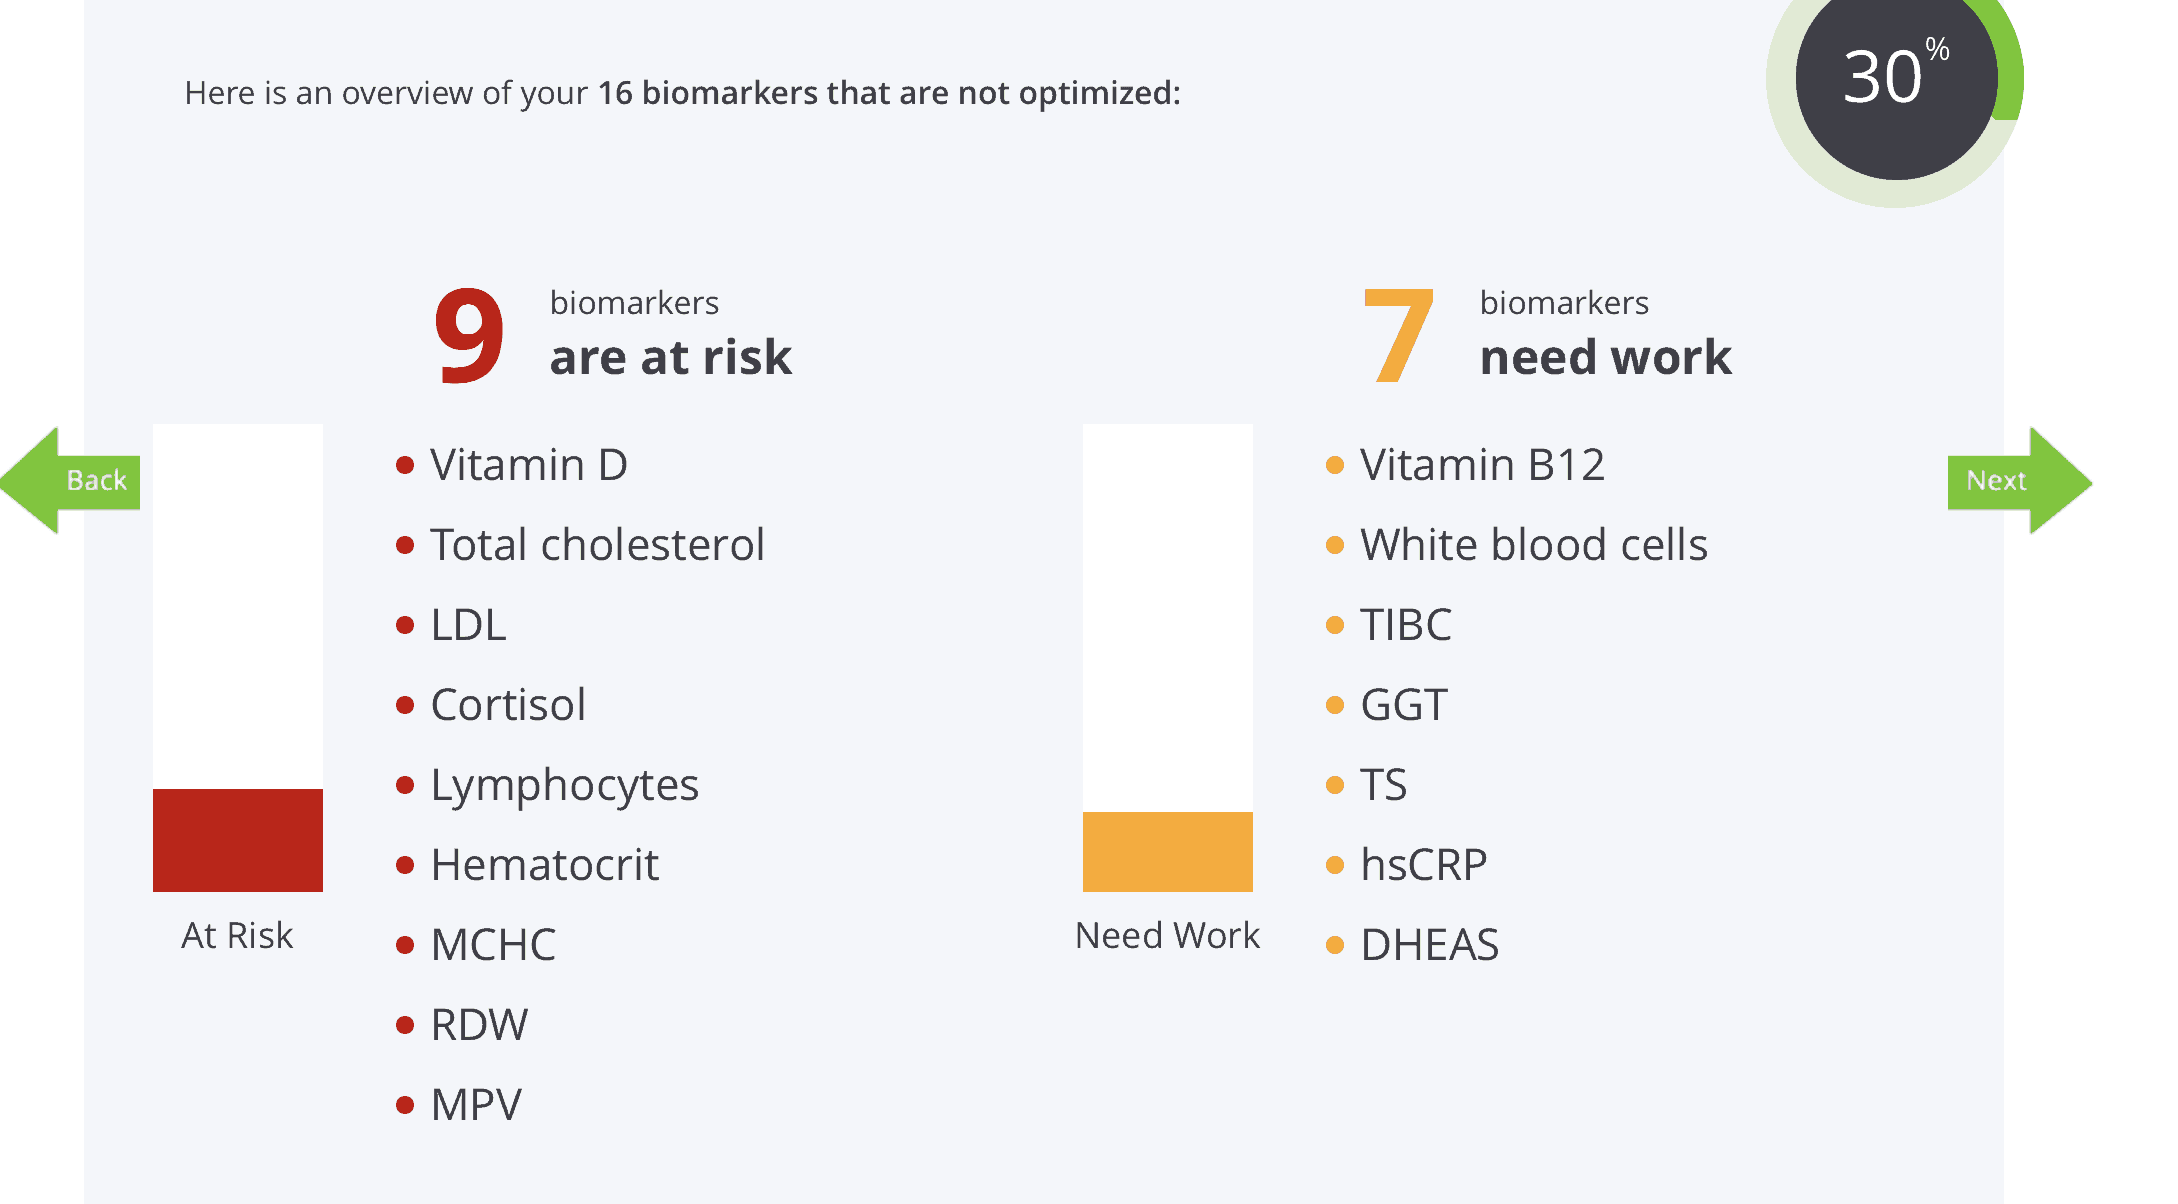Click the green Next arrow
Viewport: 2178px width, 1204px height.
pos(2019,481)
